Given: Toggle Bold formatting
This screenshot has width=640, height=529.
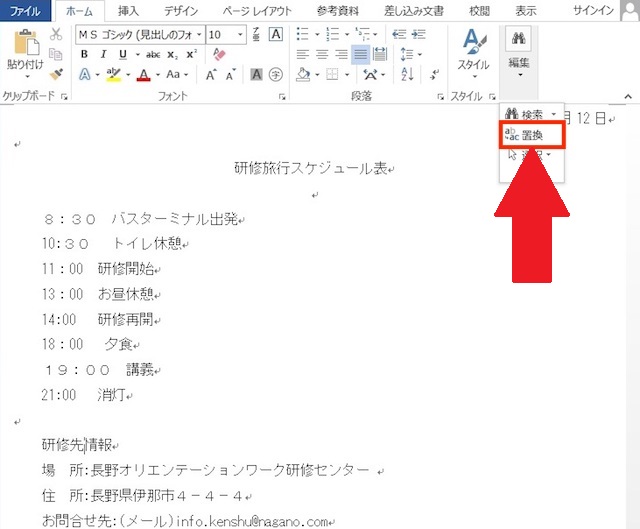Looking at the screenshot, I should tap(84, 54).
